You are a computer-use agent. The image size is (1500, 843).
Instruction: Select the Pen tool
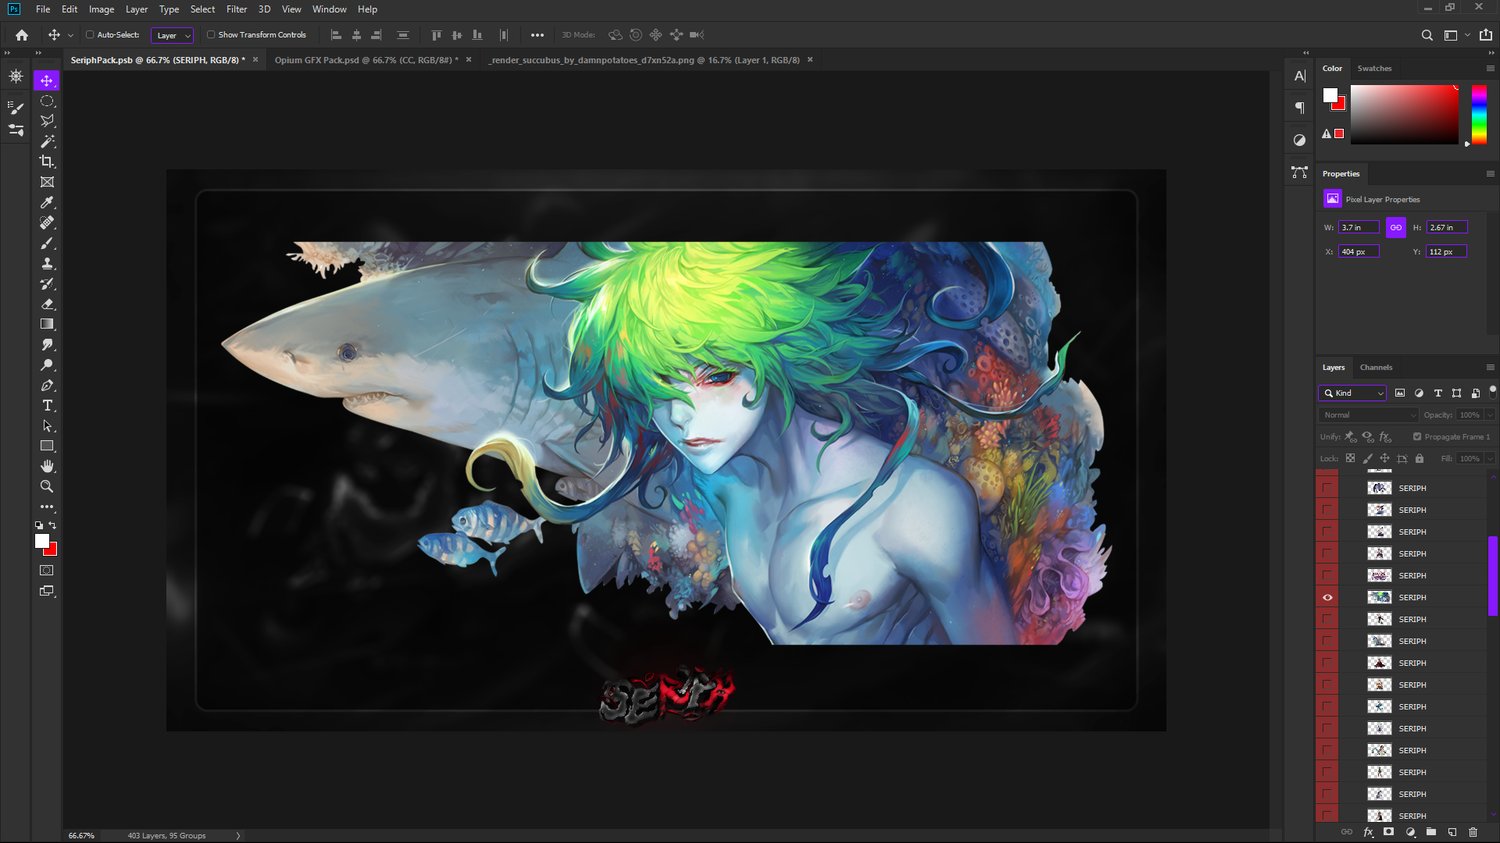tap(46, 385)
